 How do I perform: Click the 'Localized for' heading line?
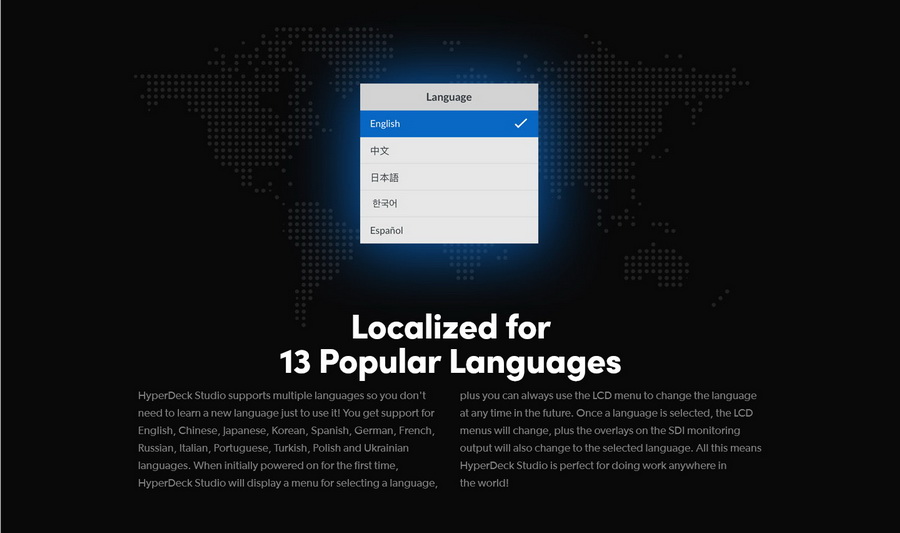(450, 327)
